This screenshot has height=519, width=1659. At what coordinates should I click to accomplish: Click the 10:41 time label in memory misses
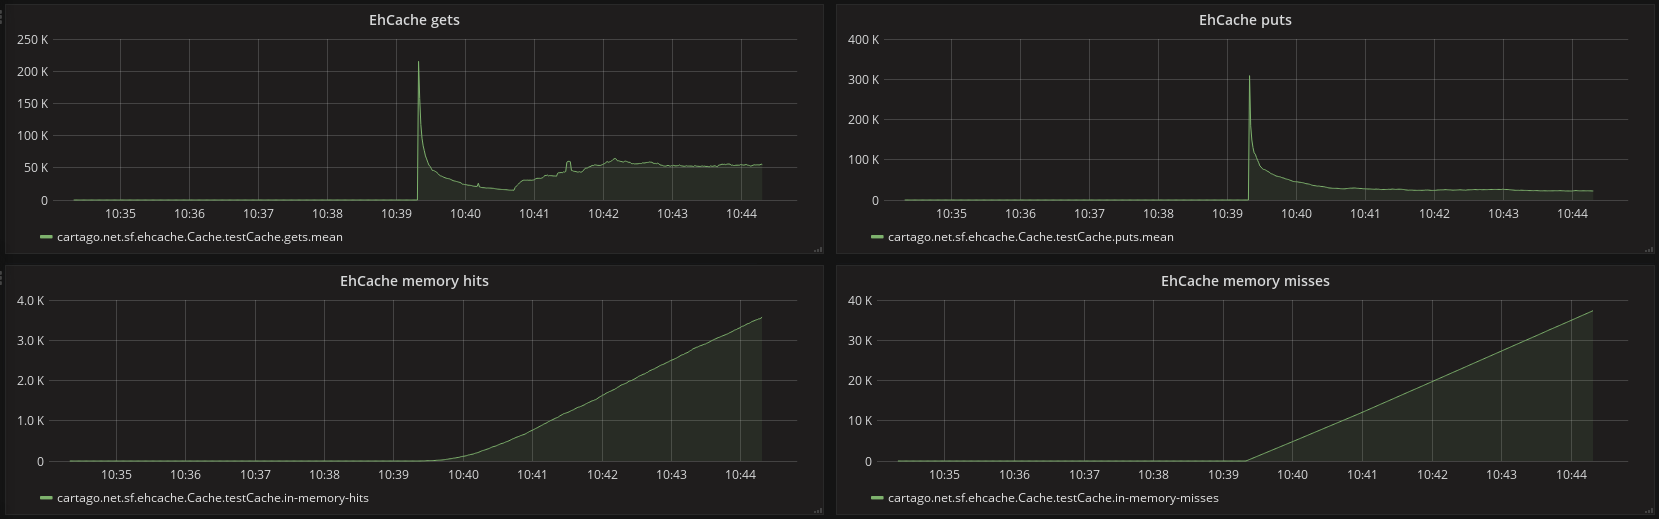tap(1362, 475)
